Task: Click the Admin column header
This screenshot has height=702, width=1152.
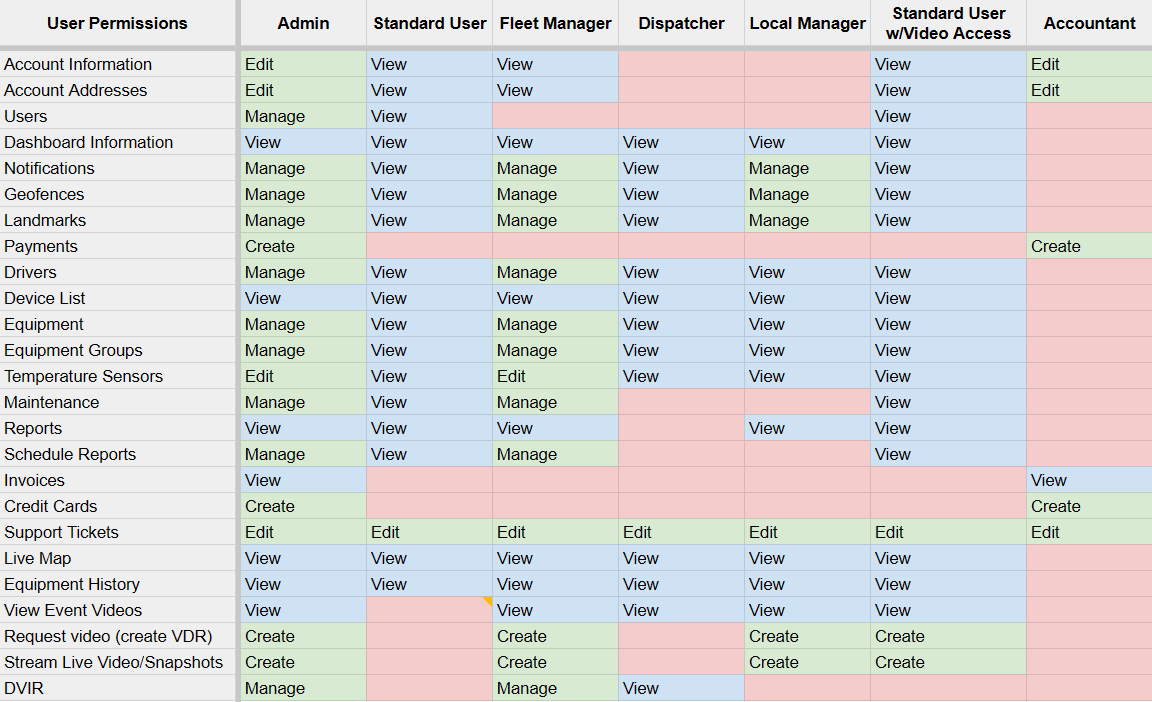Action: 303,23
